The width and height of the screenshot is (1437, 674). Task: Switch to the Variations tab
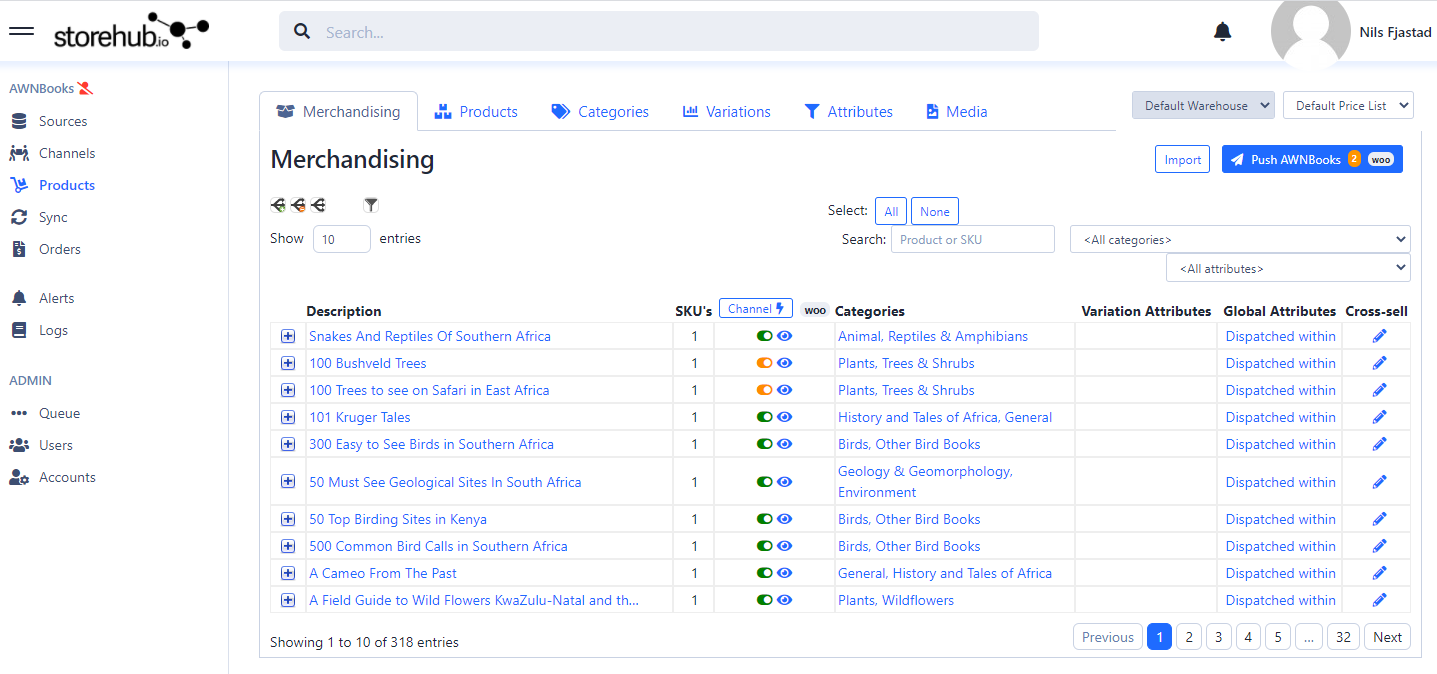coord(726,112)
